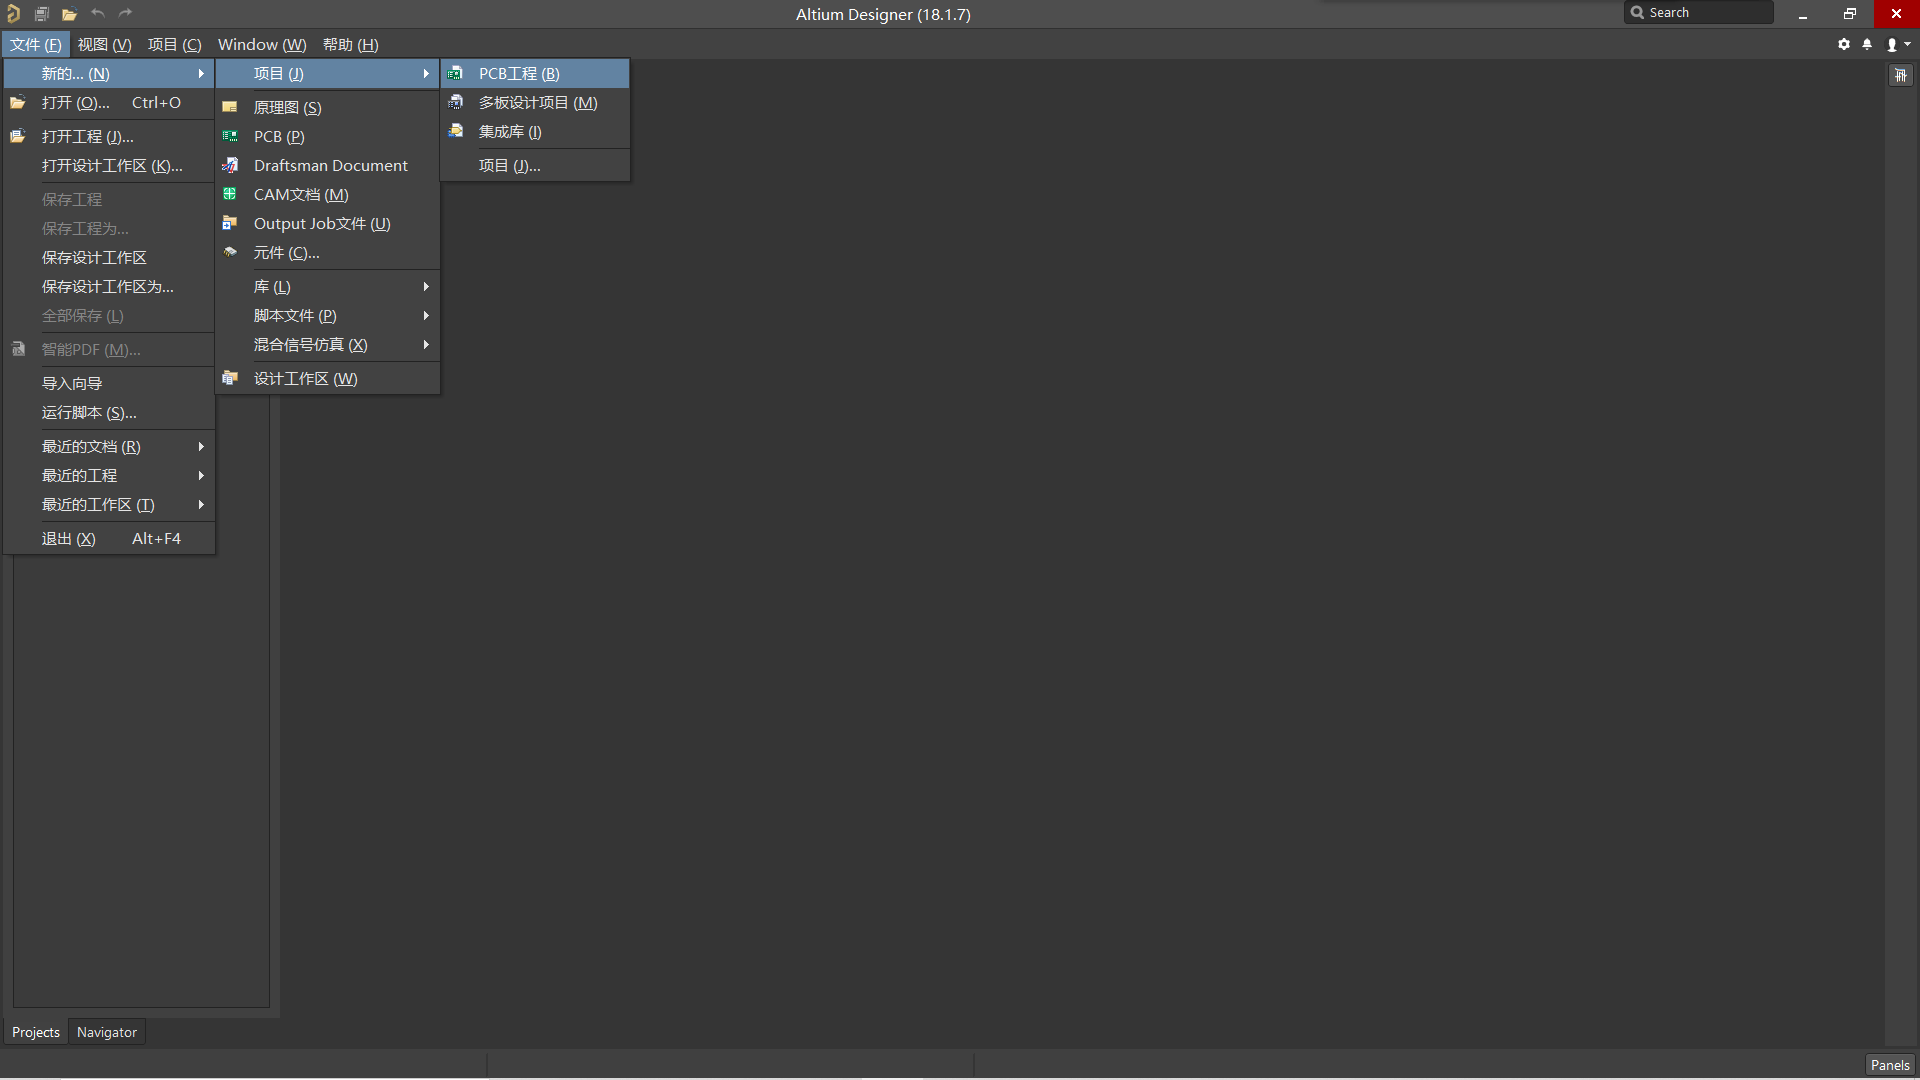Click the search magnifier icon
Image resolution: width=1920 pixels, height=1080 pixels.
coord(1637,13)
